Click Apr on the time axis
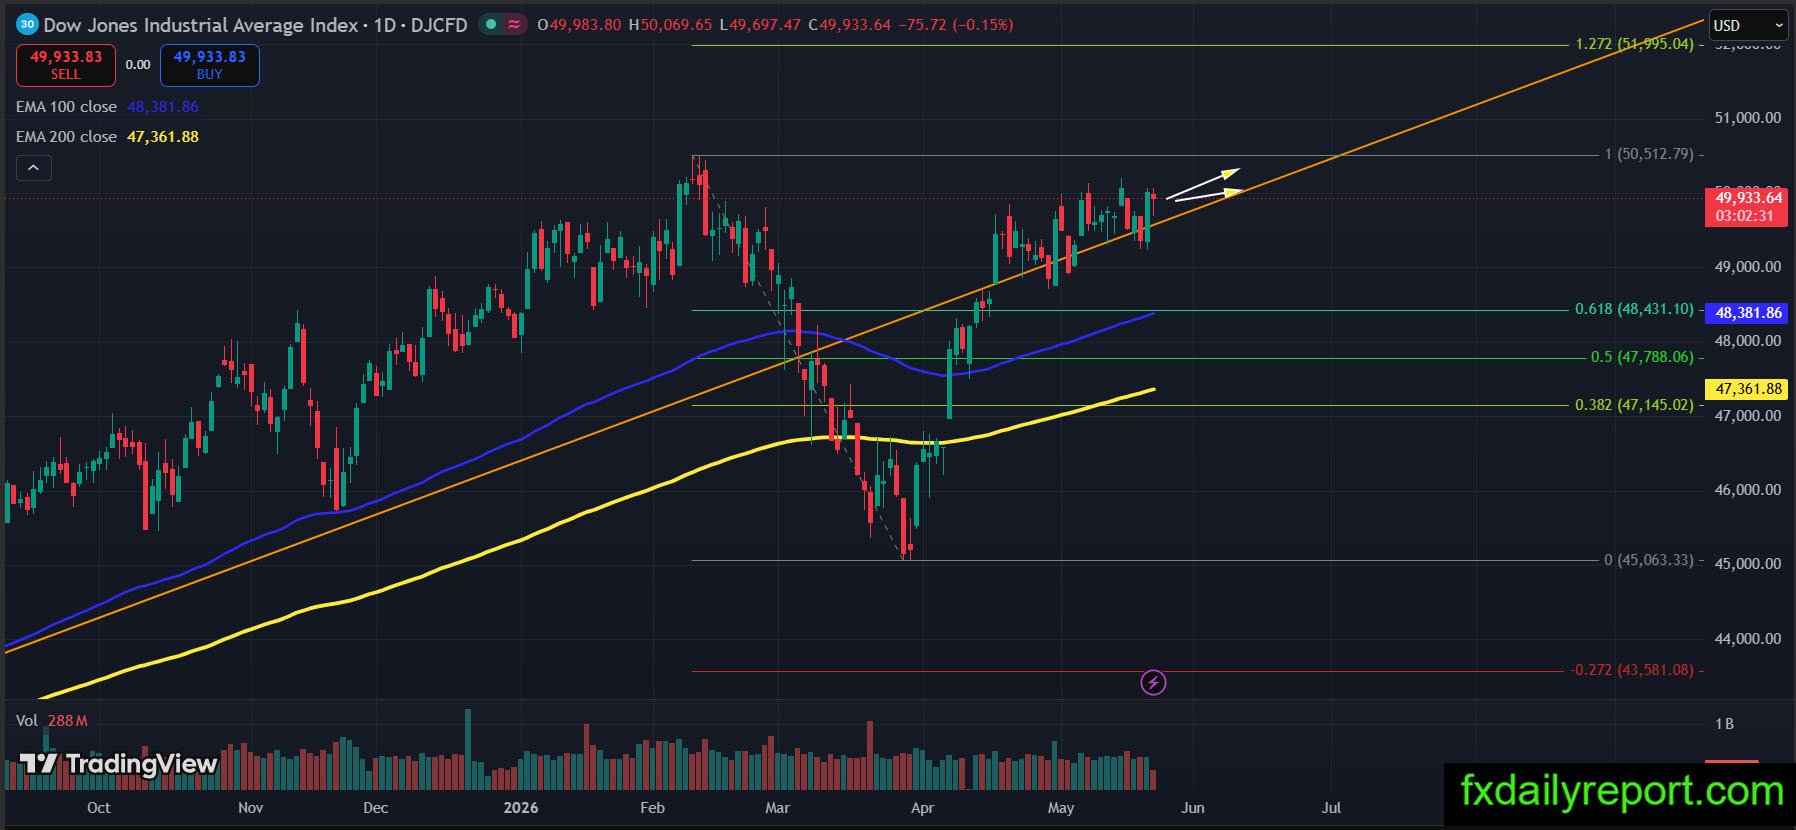Screen dimensions: 1796x830 (923, 808)
